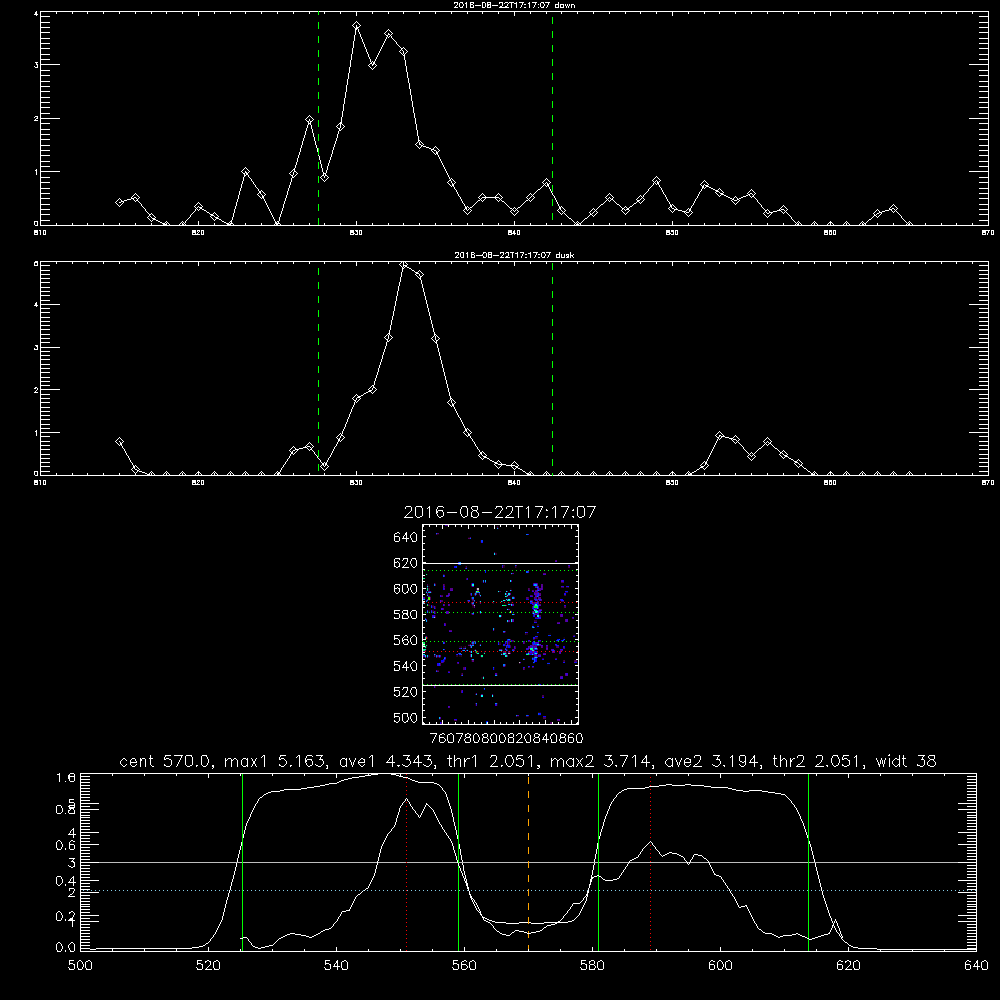Click the spectral image timestamp title above it
1000x1000 pixels.
(x=500, y=512)
